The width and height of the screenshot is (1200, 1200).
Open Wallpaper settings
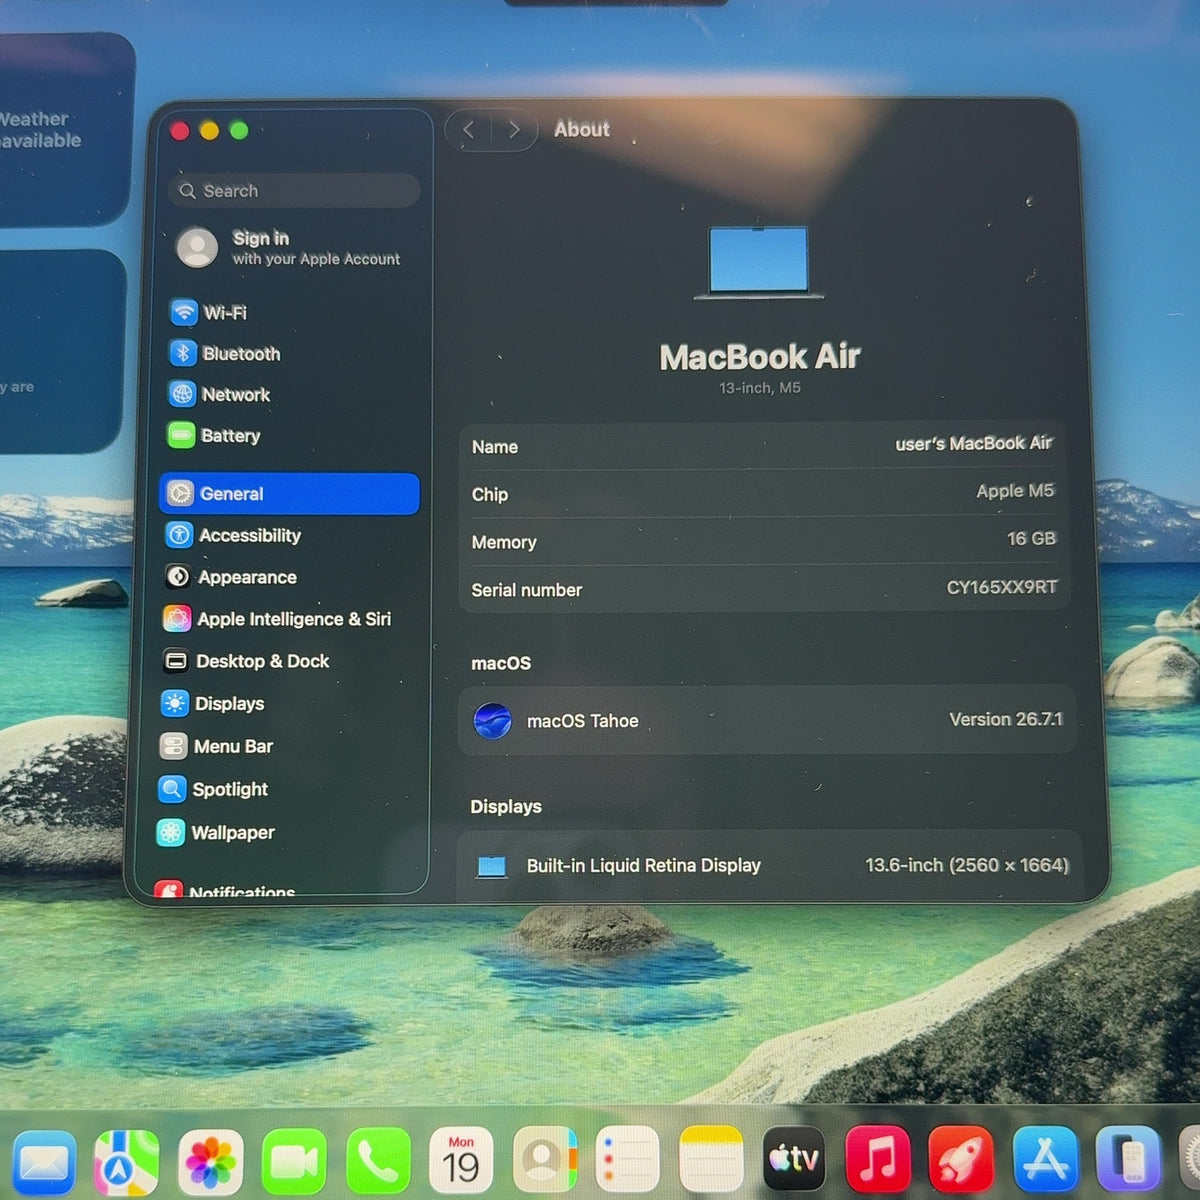(x=216, y=832)
